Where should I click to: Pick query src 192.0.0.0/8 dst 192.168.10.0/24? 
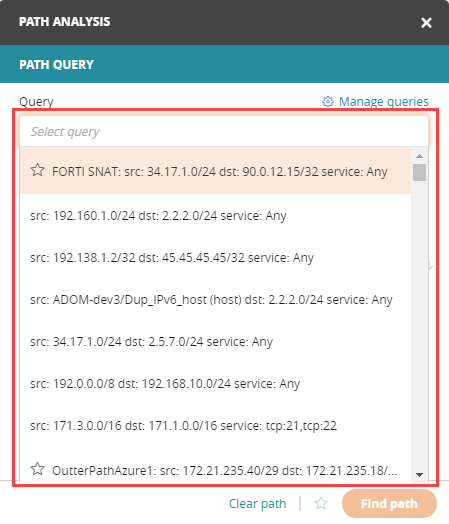pyautogui.click(x=215, y=384)
